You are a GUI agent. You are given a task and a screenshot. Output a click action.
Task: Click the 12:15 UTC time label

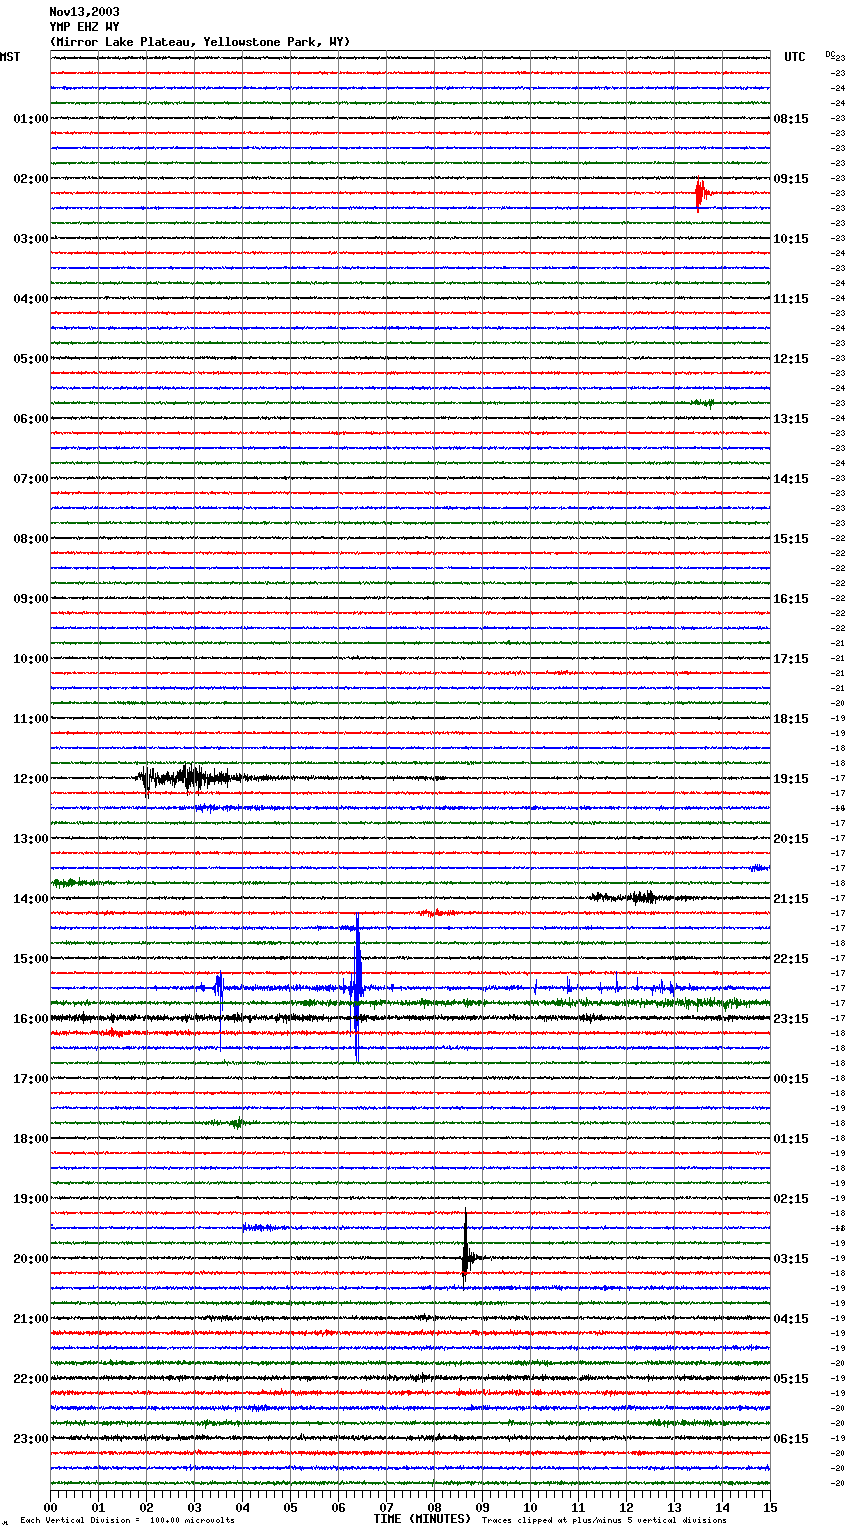coord(791,359)
